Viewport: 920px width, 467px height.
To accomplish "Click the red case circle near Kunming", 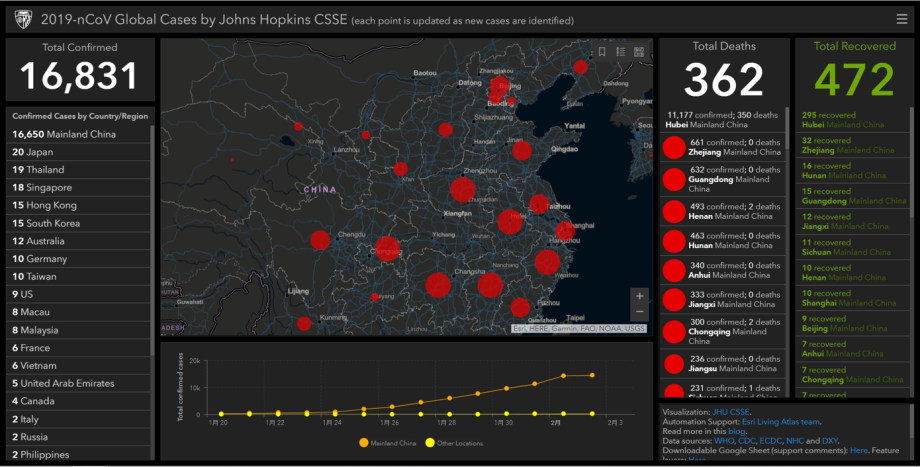I will click(304, 323).
